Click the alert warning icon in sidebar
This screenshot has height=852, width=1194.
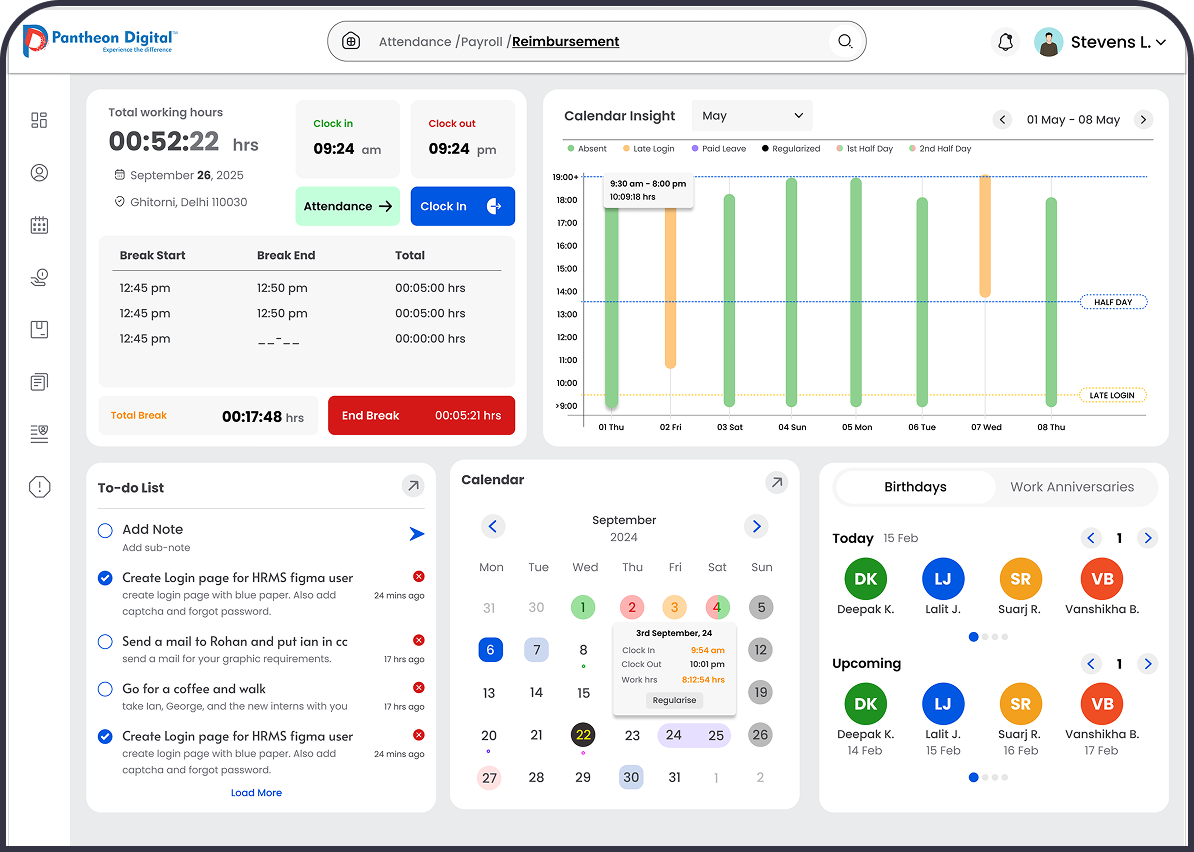(x=39, y=487)
